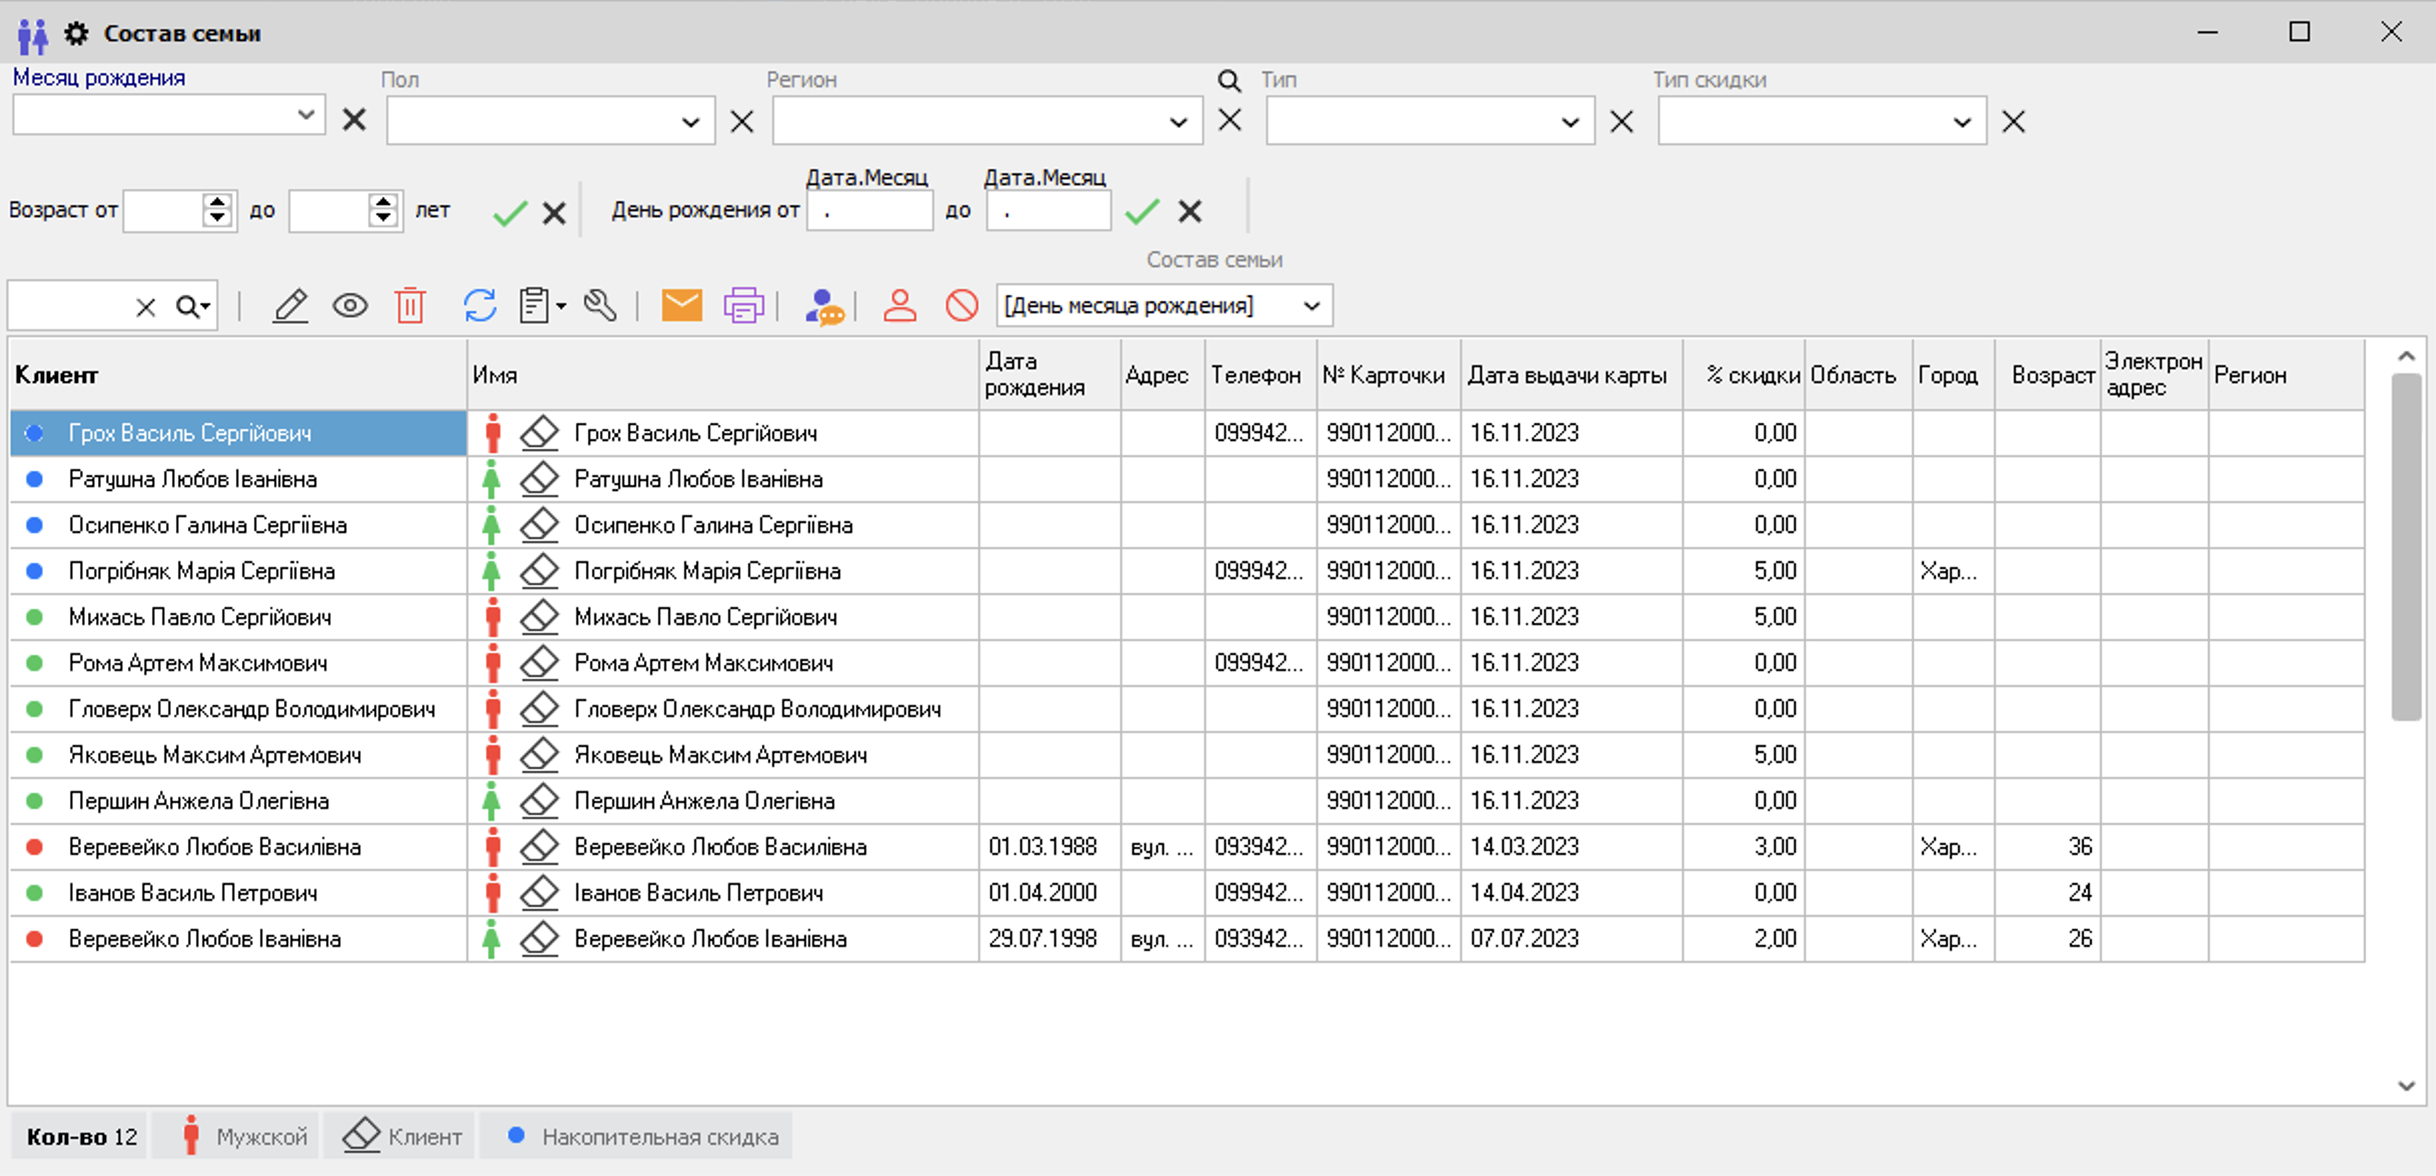The image size is (2436, 1176).
Task: Click the vertical scrollbar thumb
Action: (2406, 546)
